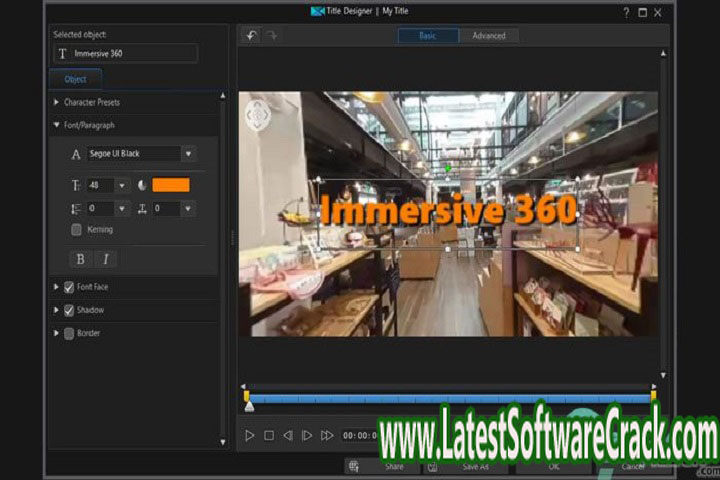Step to the previous frame
Screen dimensions: 720x480
(288, 436)
